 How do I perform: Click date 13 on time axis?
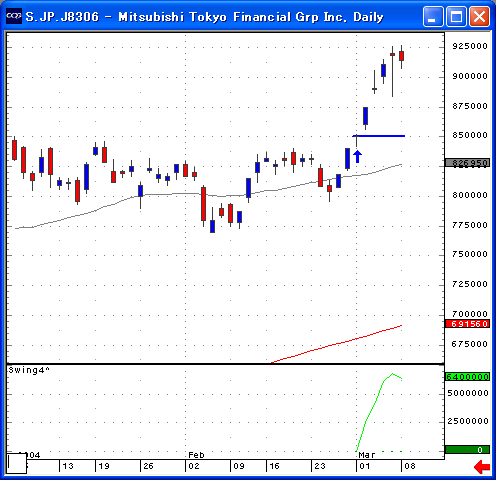click(68, 466)
